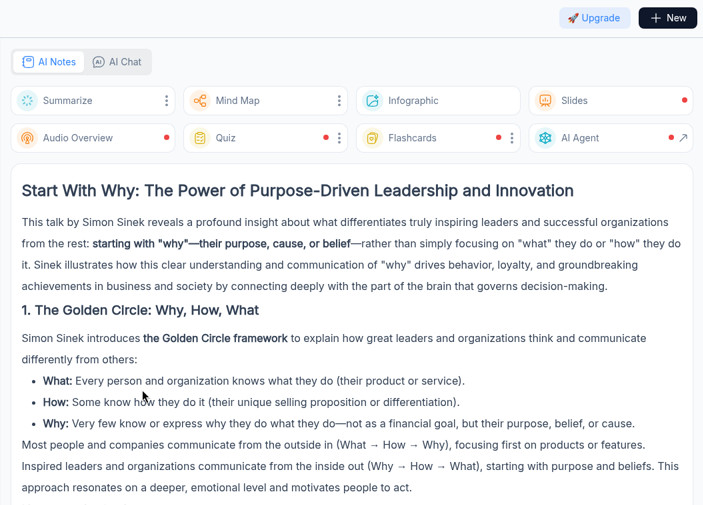Click the New button
703x505 pixels.
[x=668, y=18]
